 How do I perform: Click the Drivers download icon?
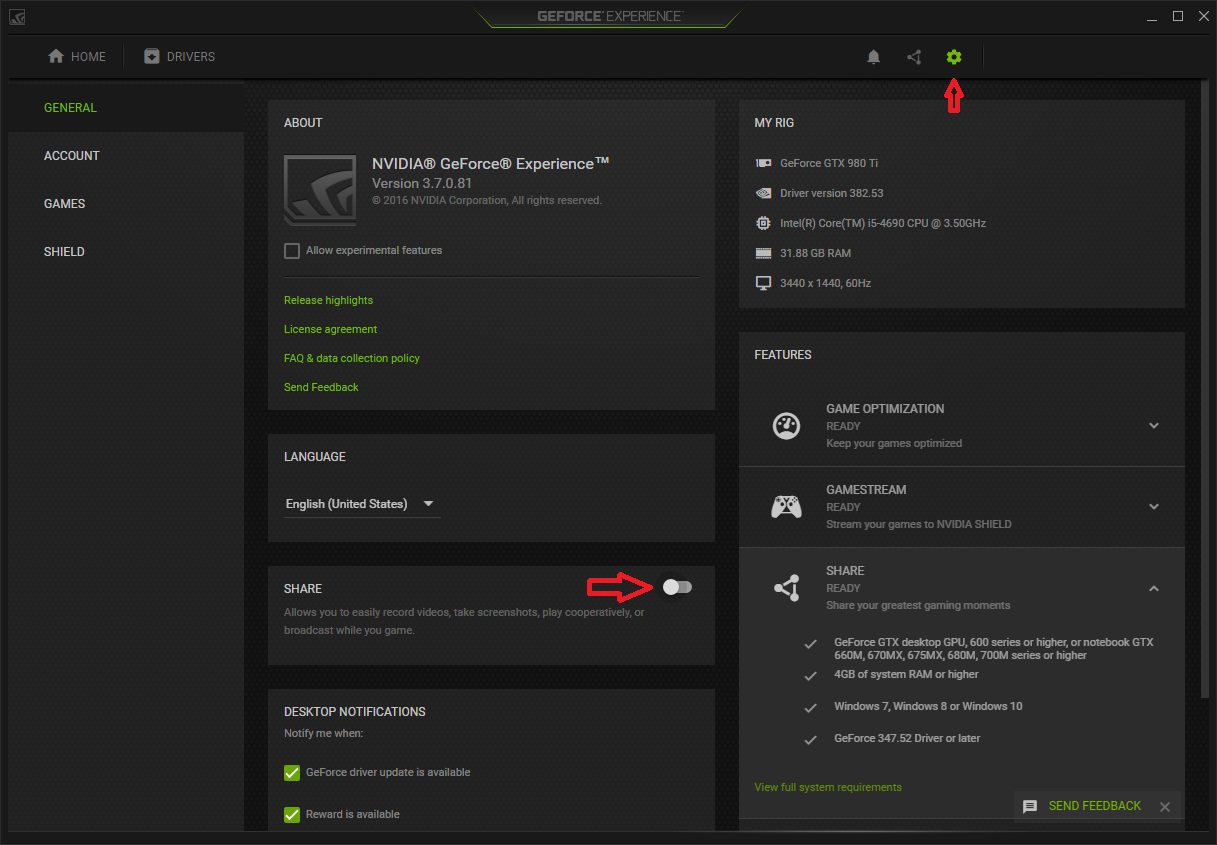pyautogui.click(x=152, y=56)
